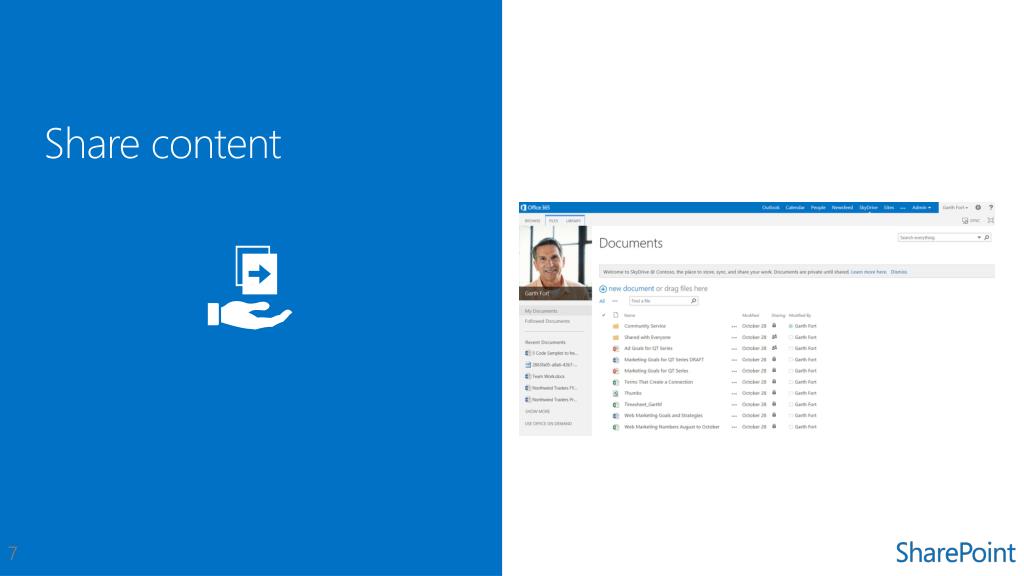This screenshot has width=1024, height=576.
Task: Click the Thumbs file icon
Action: point(615,393)
